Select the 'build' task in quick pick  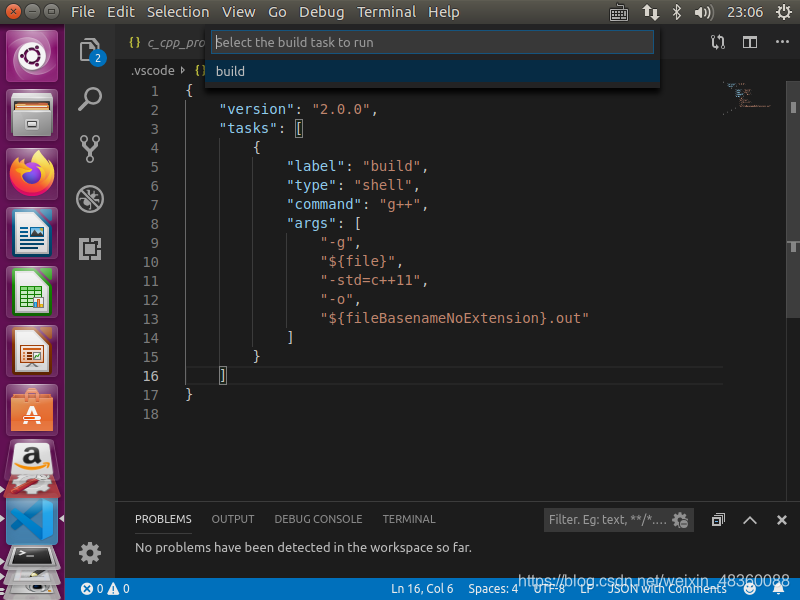pos(432,71)
